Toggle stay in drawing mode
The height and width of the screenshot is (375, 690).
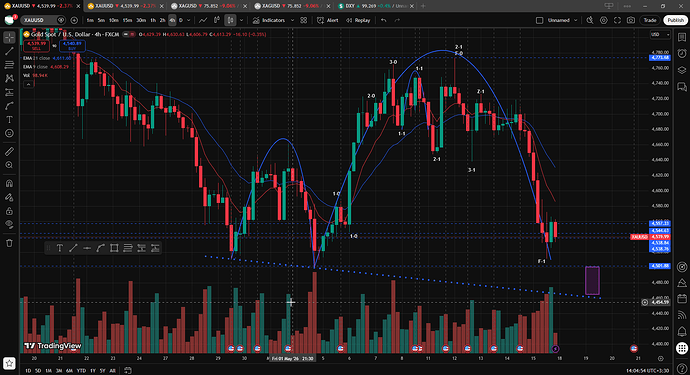[9, 197]
